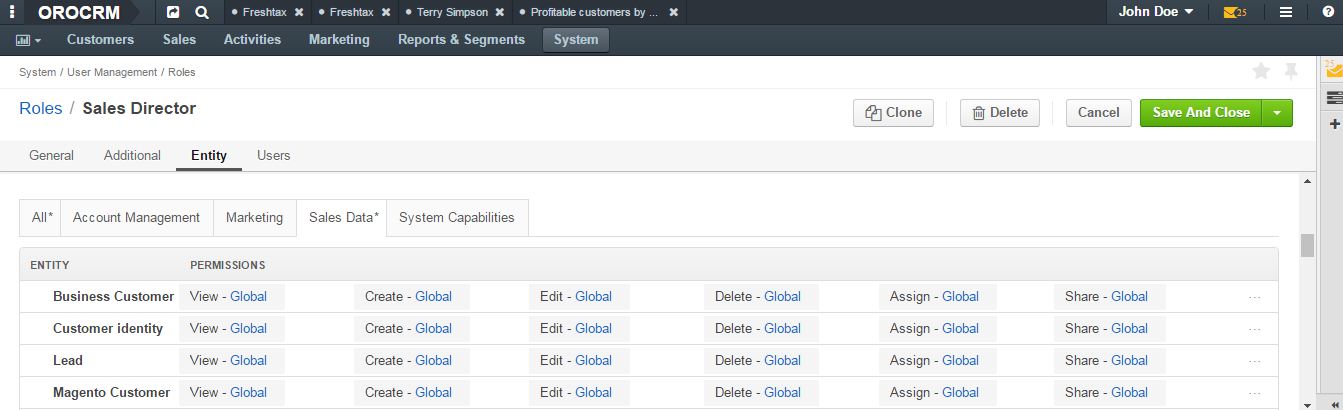Click the Magento Customer entity name

pyautogui.click(x=112, y=392)
